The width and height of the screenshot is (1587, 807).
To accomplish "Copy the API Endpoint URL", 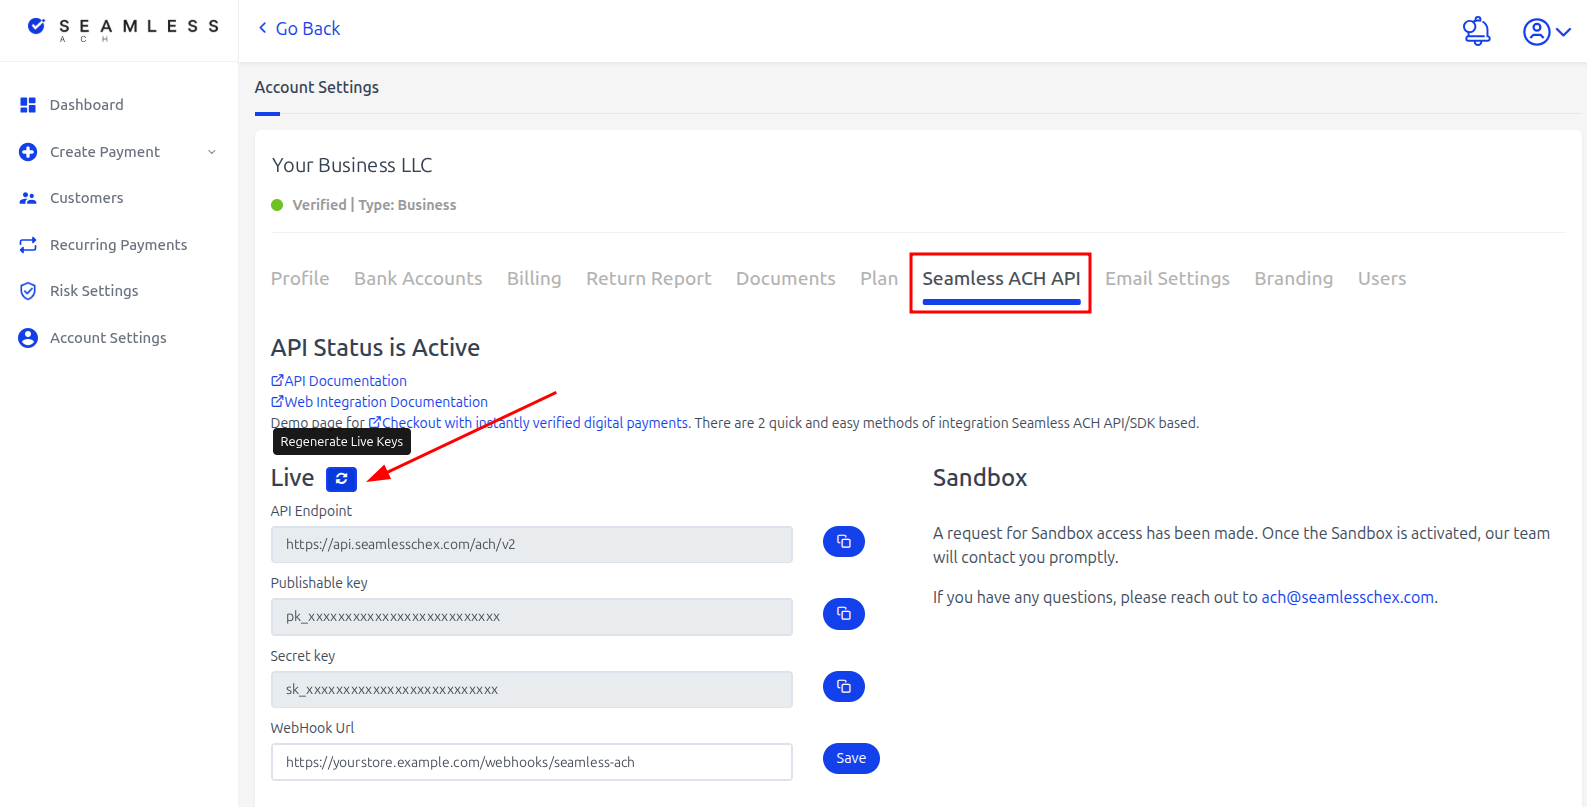I will [x=844, y=542].
